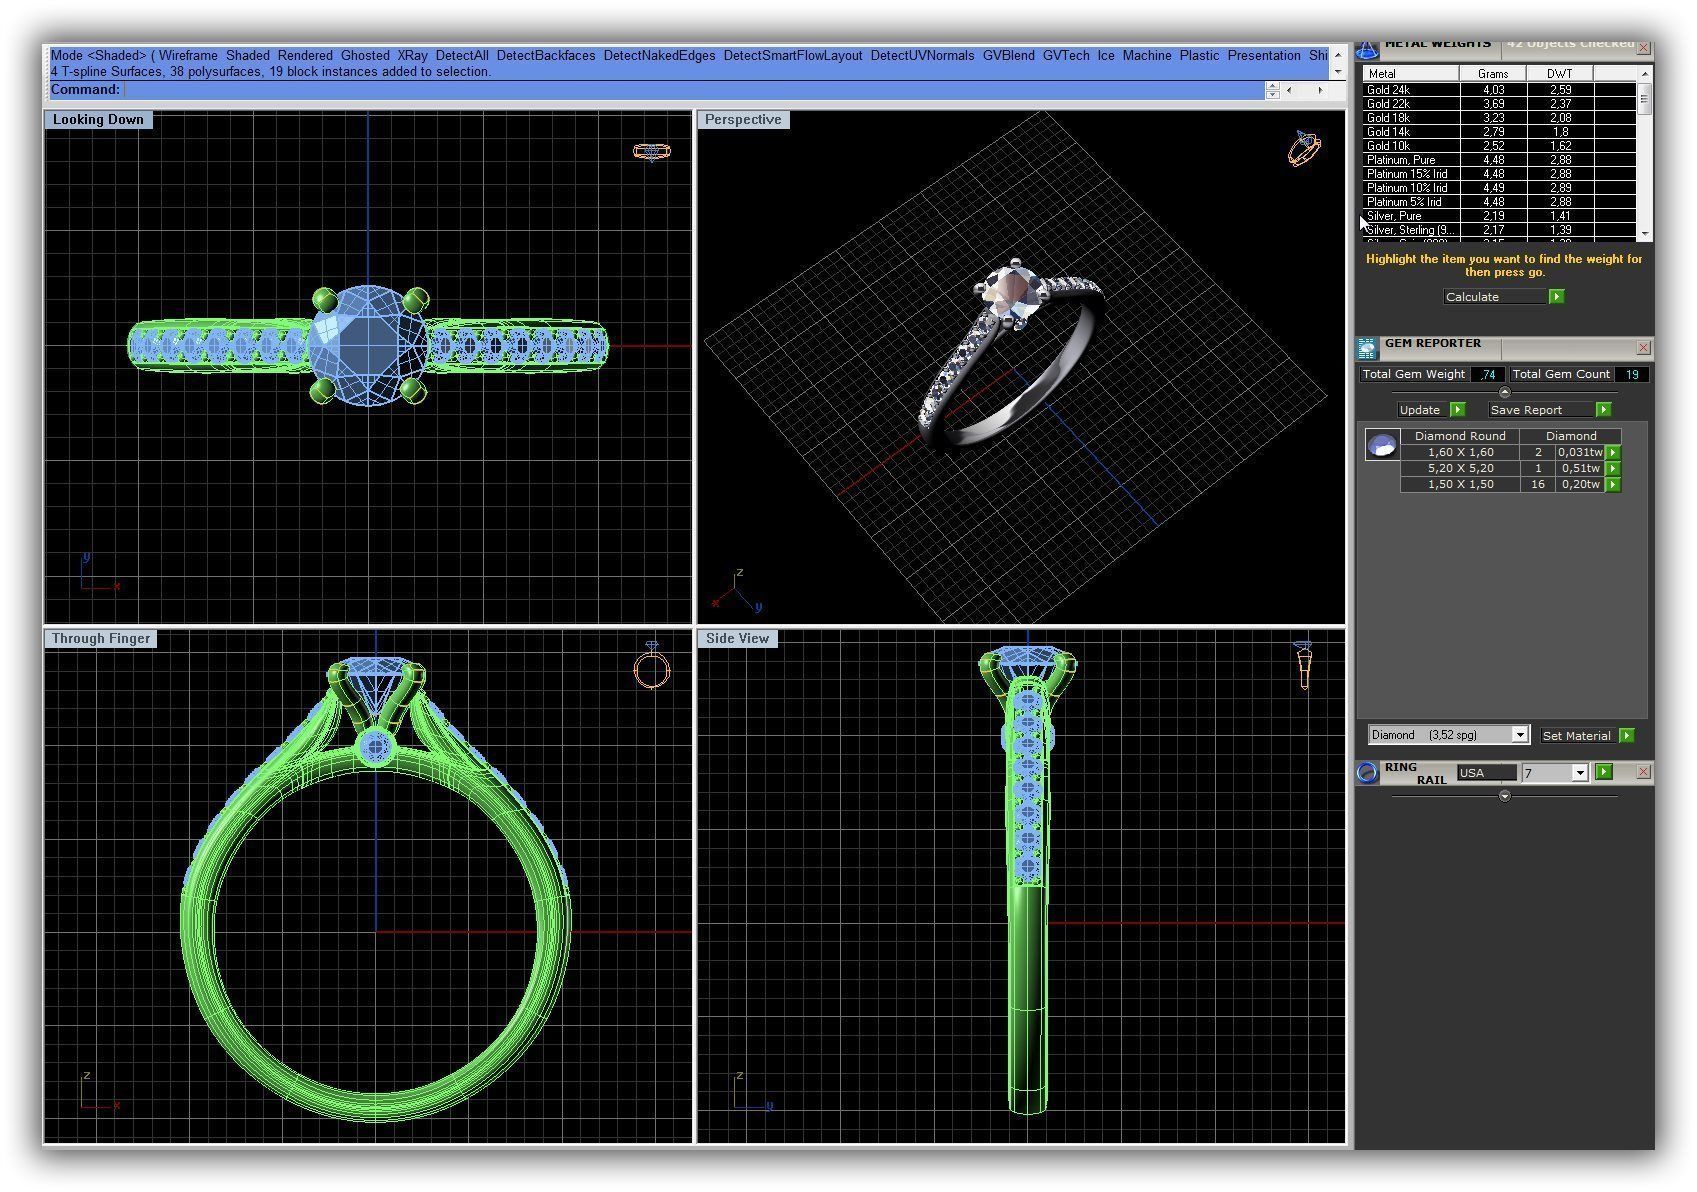
Task: Click the Metal column header
Action: (x=1410, y=74)
